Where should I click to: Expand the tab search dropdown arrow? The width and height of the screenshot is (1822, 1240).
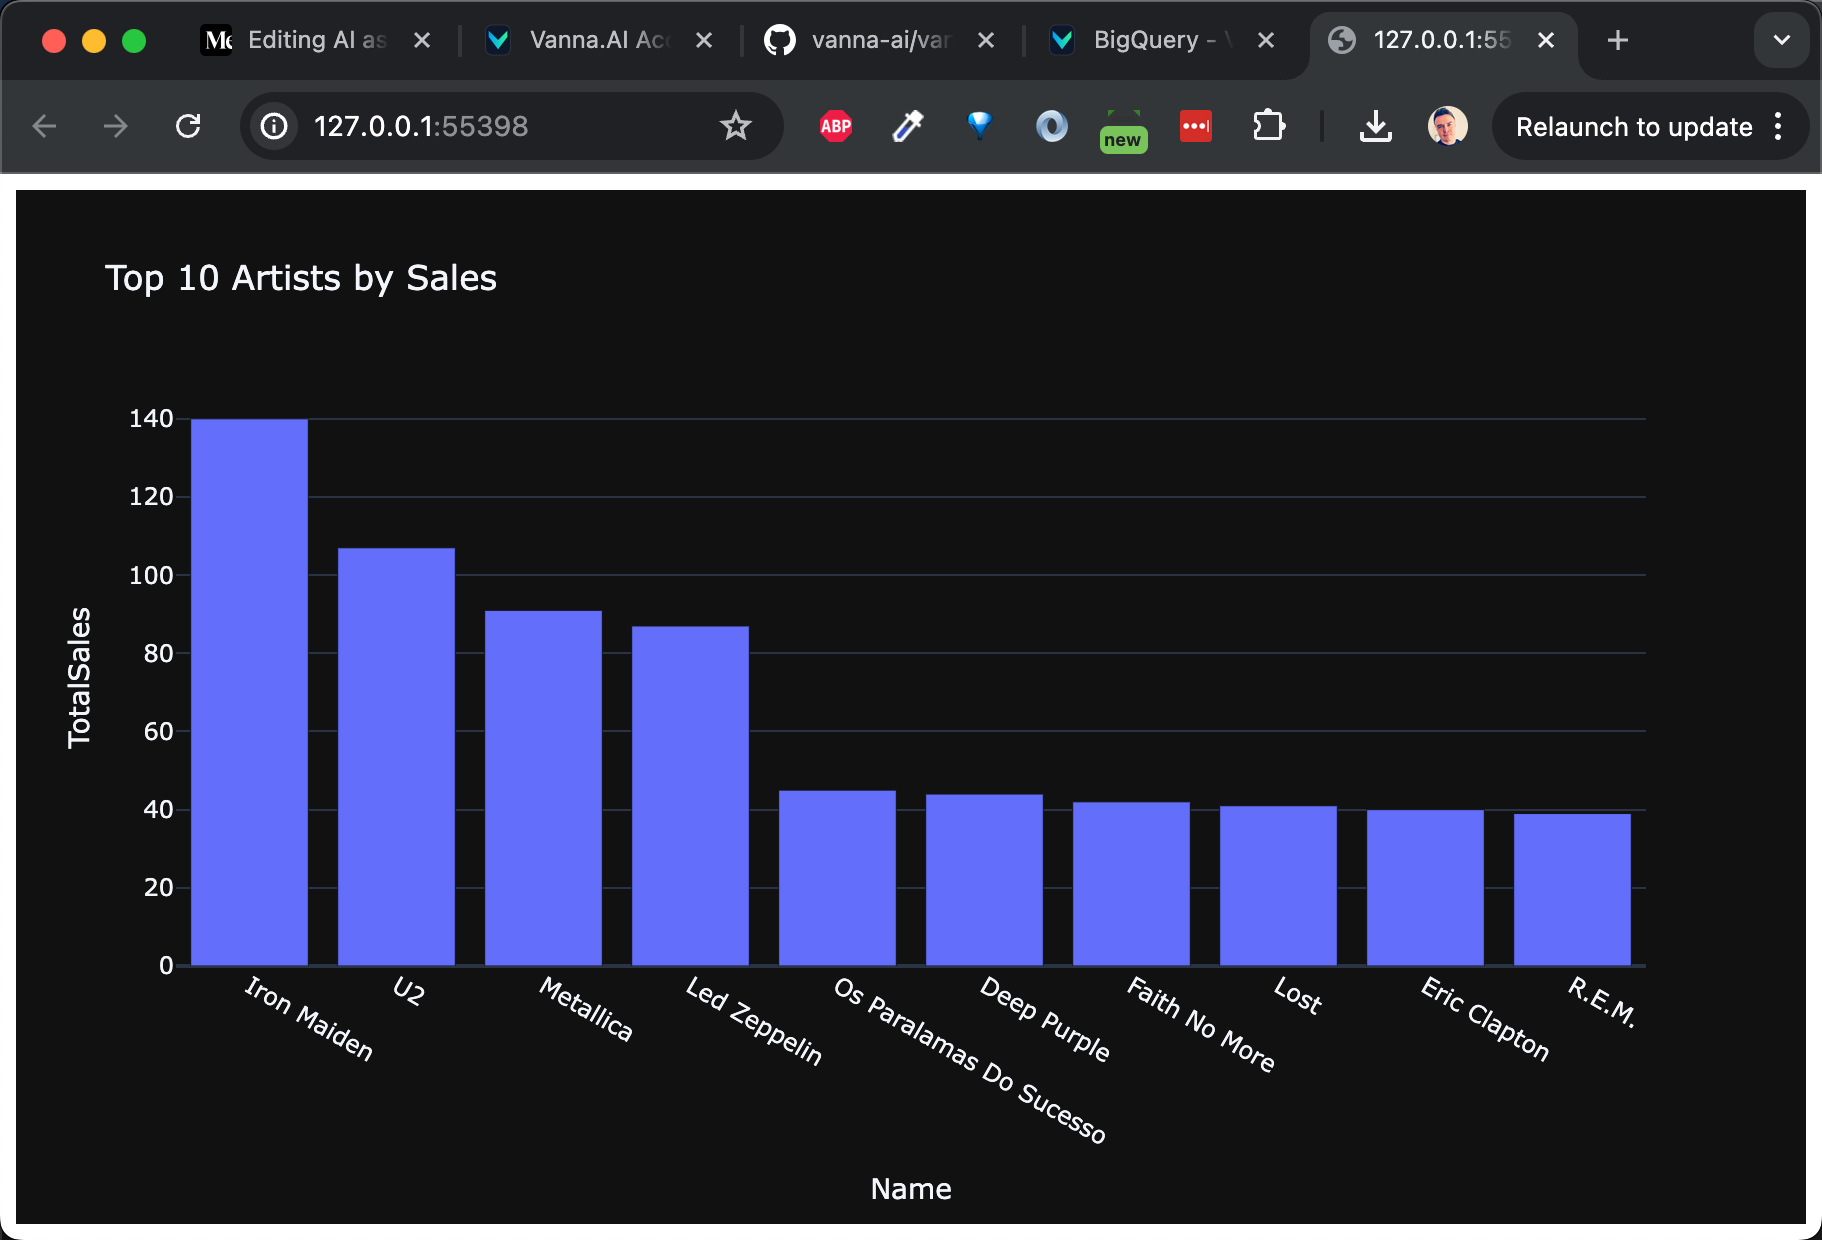[1781, 40]
